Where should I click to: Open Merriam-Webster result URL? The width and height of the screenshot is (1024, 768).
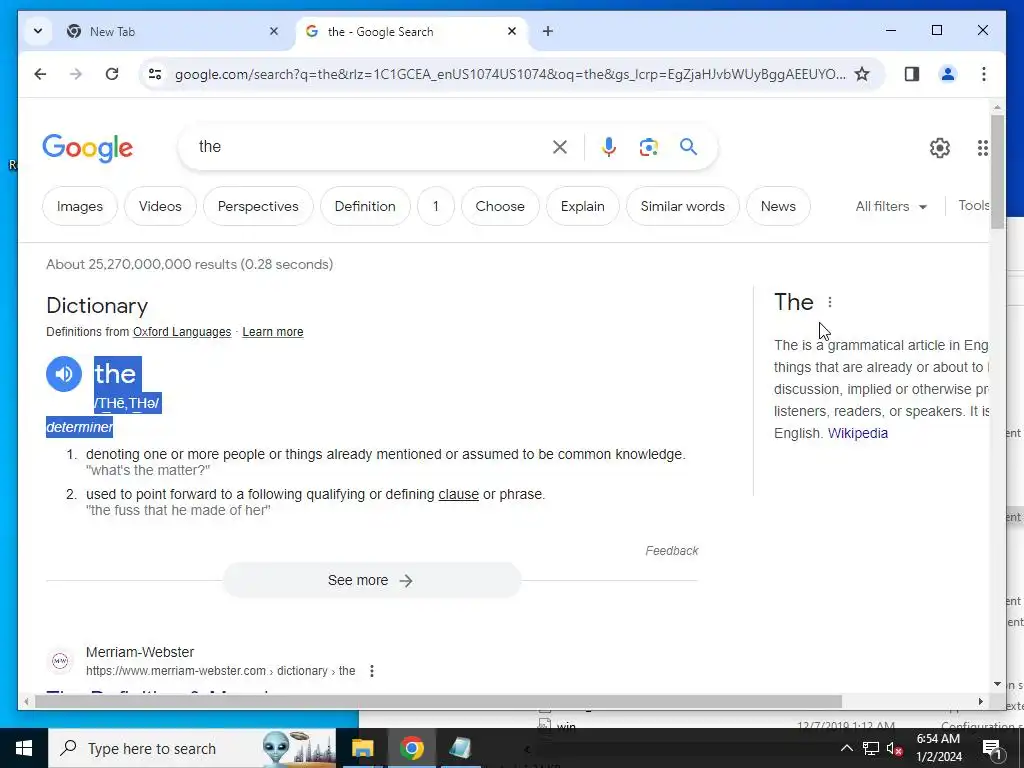(221, 671)
